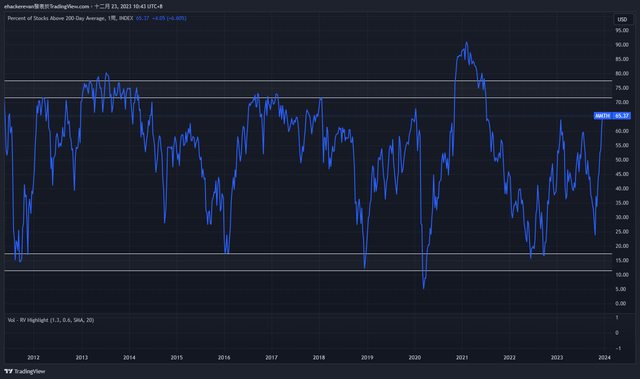Viewport: 640px width, 379px height.
Task: Click the Vol - RV Highlight indicator label
Action: click(51, 320)
